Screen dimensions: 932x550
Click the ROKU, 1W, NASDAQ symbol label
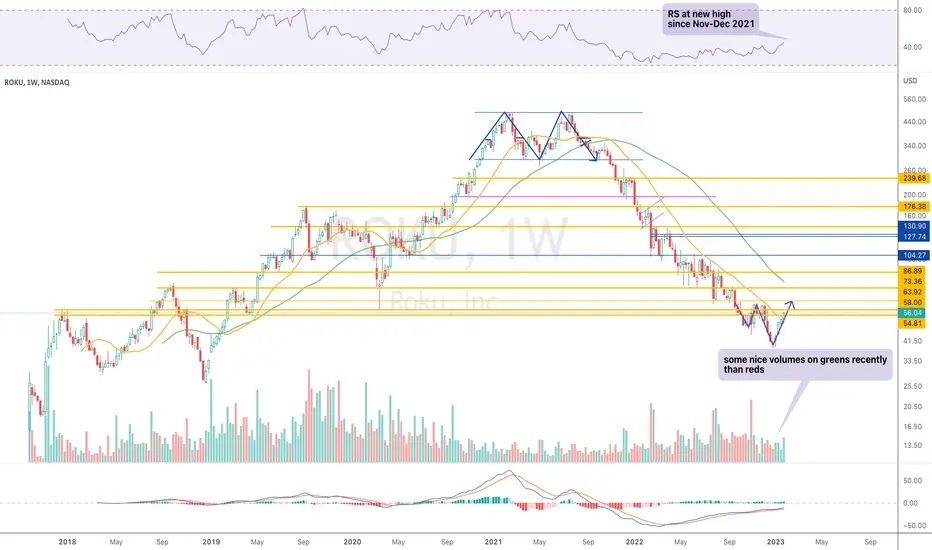(x=37, y=83)
